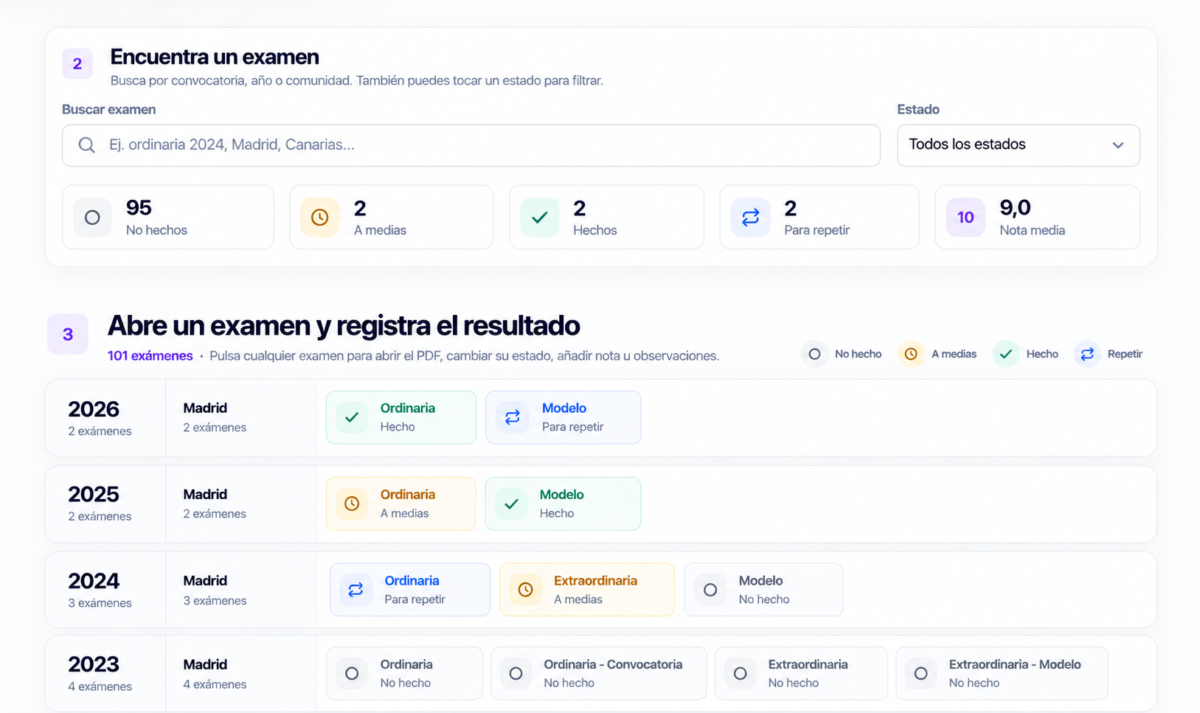Click repeat icon on 2026 Modelo card

coord(512,417)
